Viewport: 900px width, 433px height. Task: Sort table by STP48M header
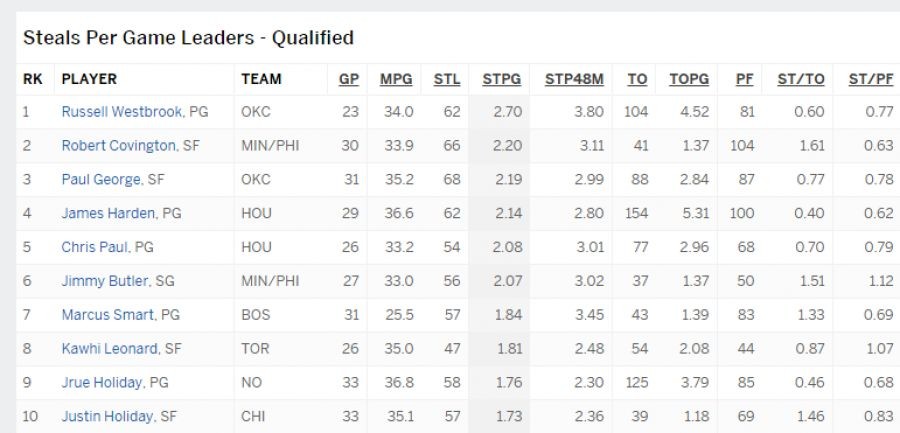(x=574, y=79)
